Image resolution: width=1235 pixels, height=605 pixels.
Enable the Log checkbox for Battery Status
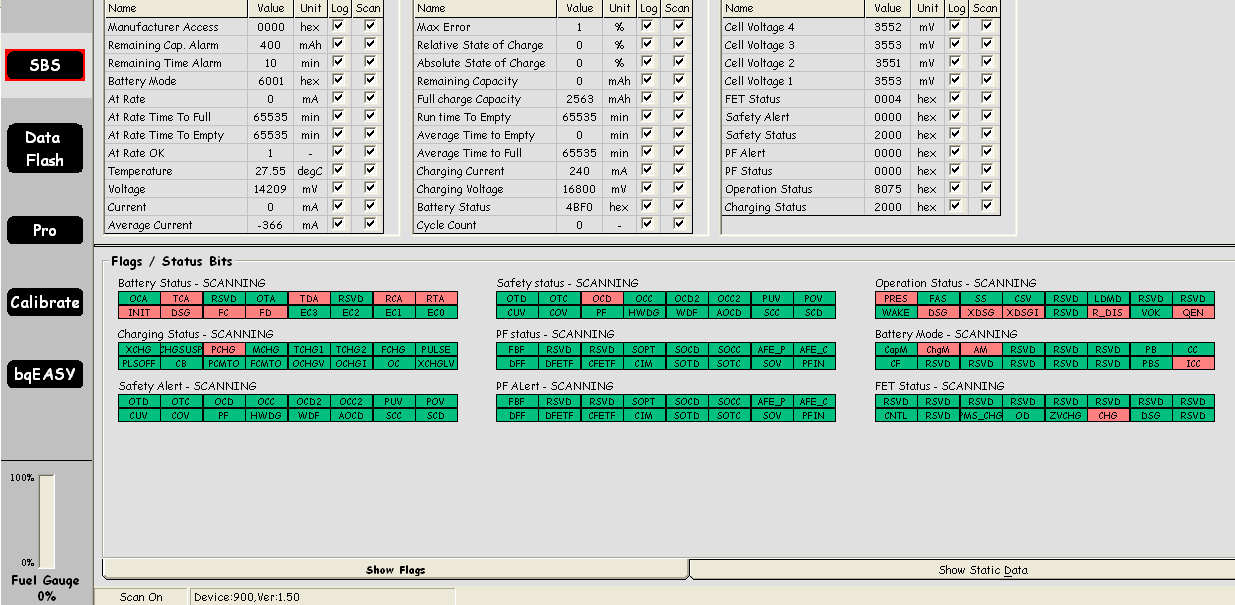647,207
